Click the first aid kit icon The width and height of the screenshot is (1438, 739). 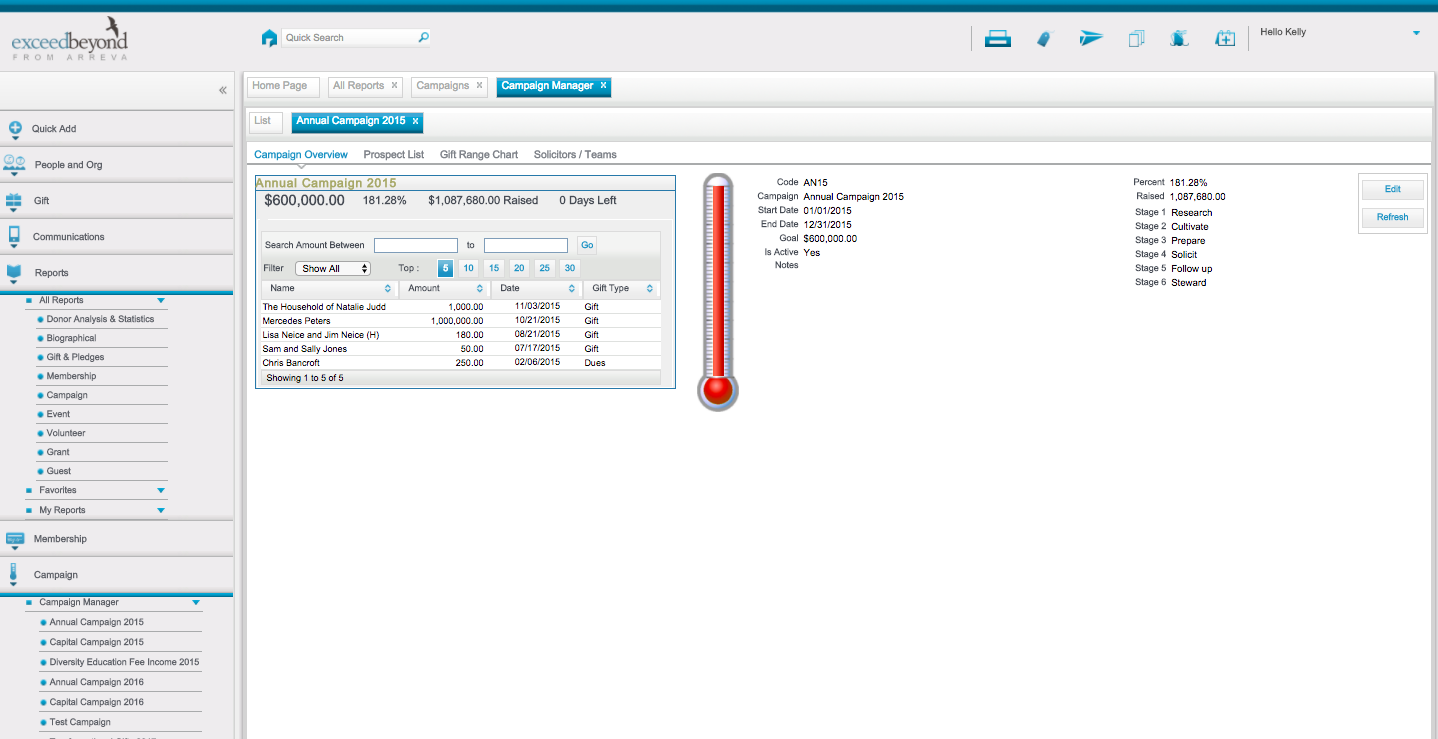pyautogui.click(x=1225, y=39)
